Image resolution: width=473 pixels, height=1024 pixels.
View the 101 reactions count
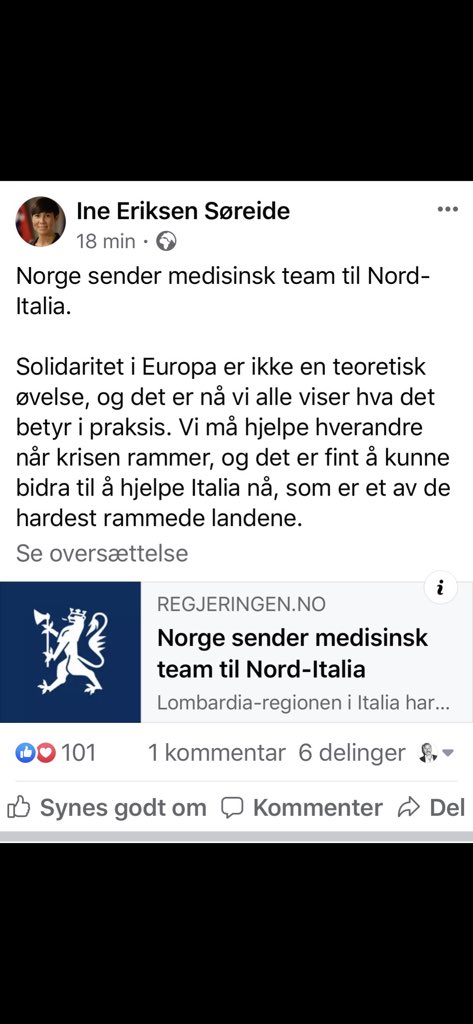79,753
